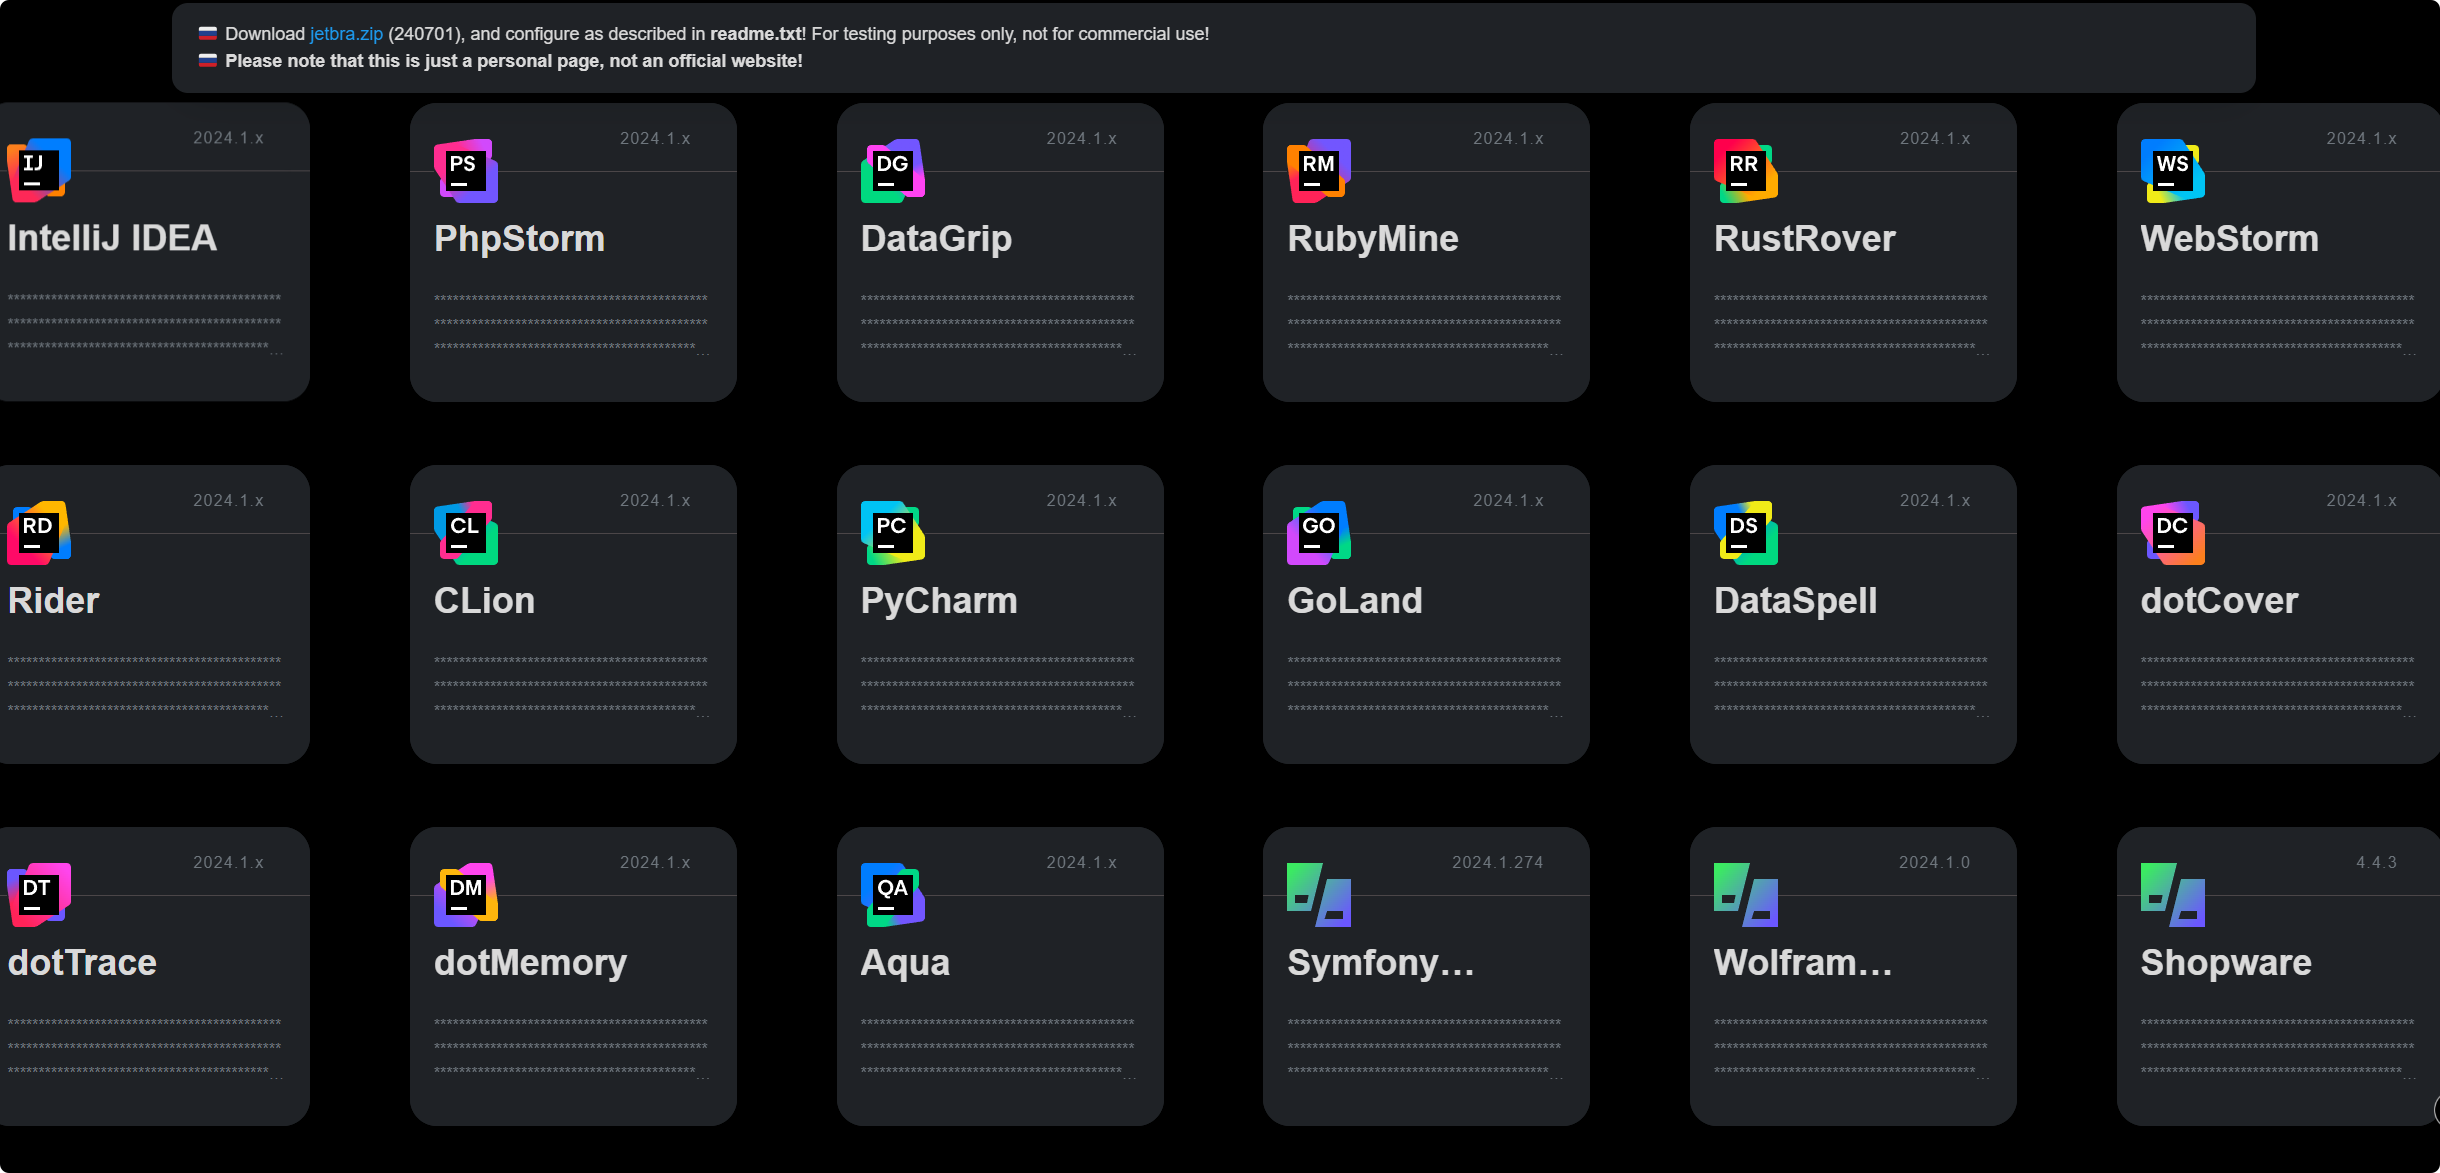Copy the masked license key under Aqua
Screen dimensions: 2440x1173
(998, 1047)
